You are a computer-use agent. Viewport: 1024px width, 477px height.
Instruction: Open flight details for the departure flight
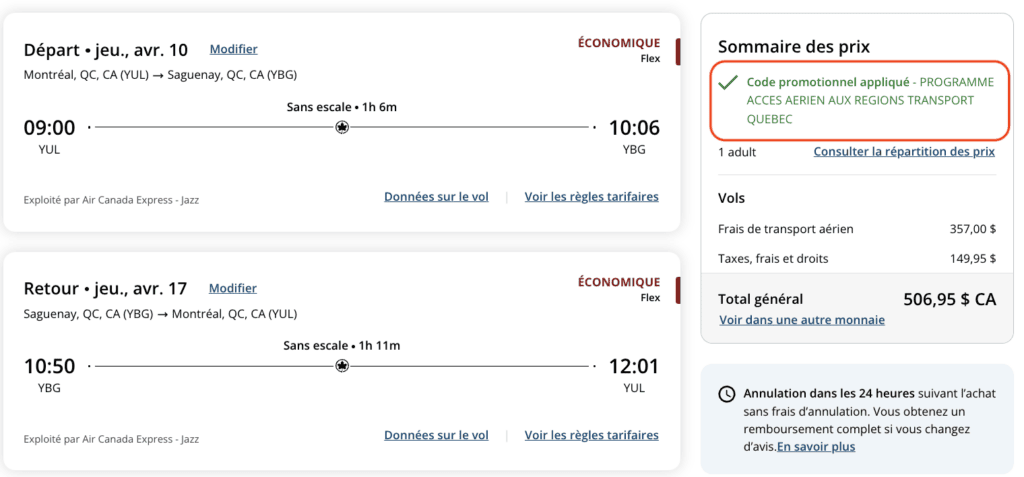[436, 197]
